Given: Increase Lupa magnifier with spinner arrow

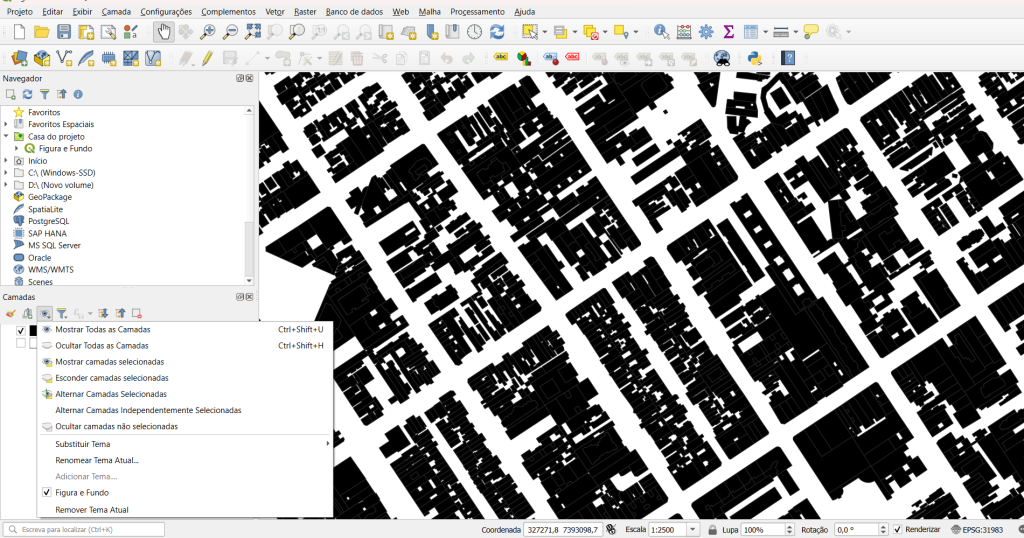Looking at the screenshot, I should click(790, 526).
